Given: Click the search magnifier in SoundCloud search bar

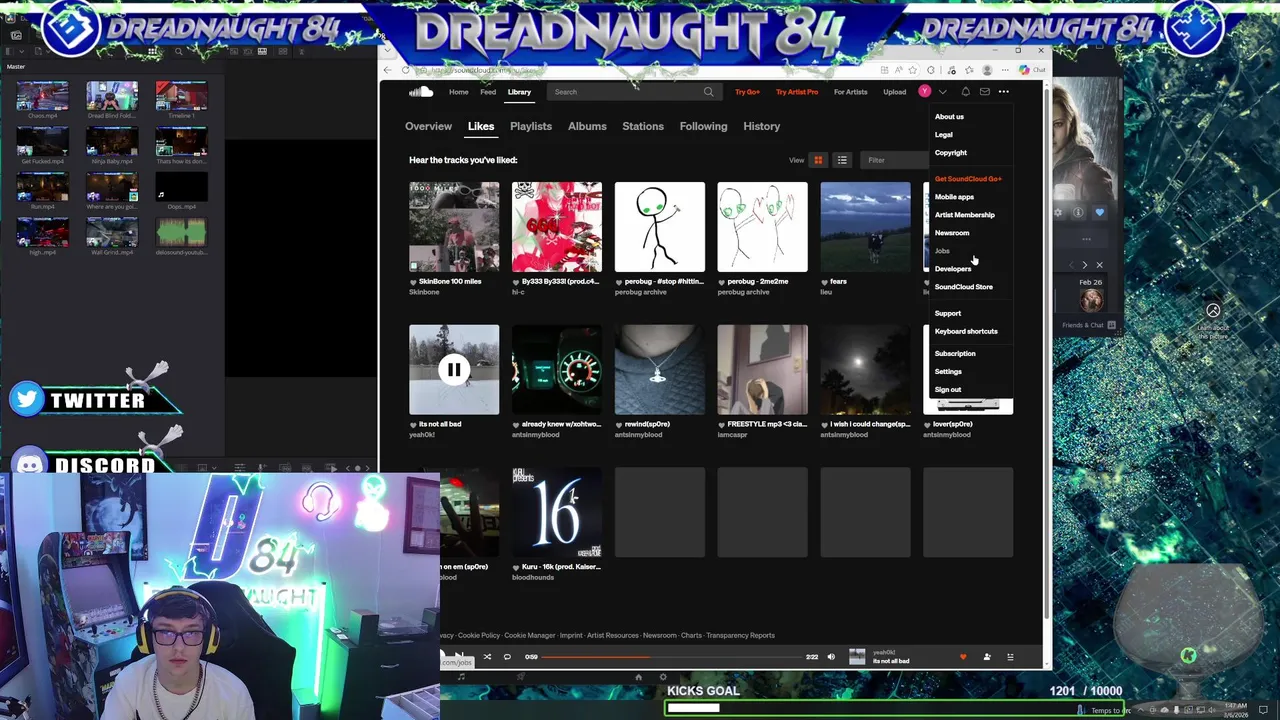Looking at the screenshot, I should click(x=708, y=92).
